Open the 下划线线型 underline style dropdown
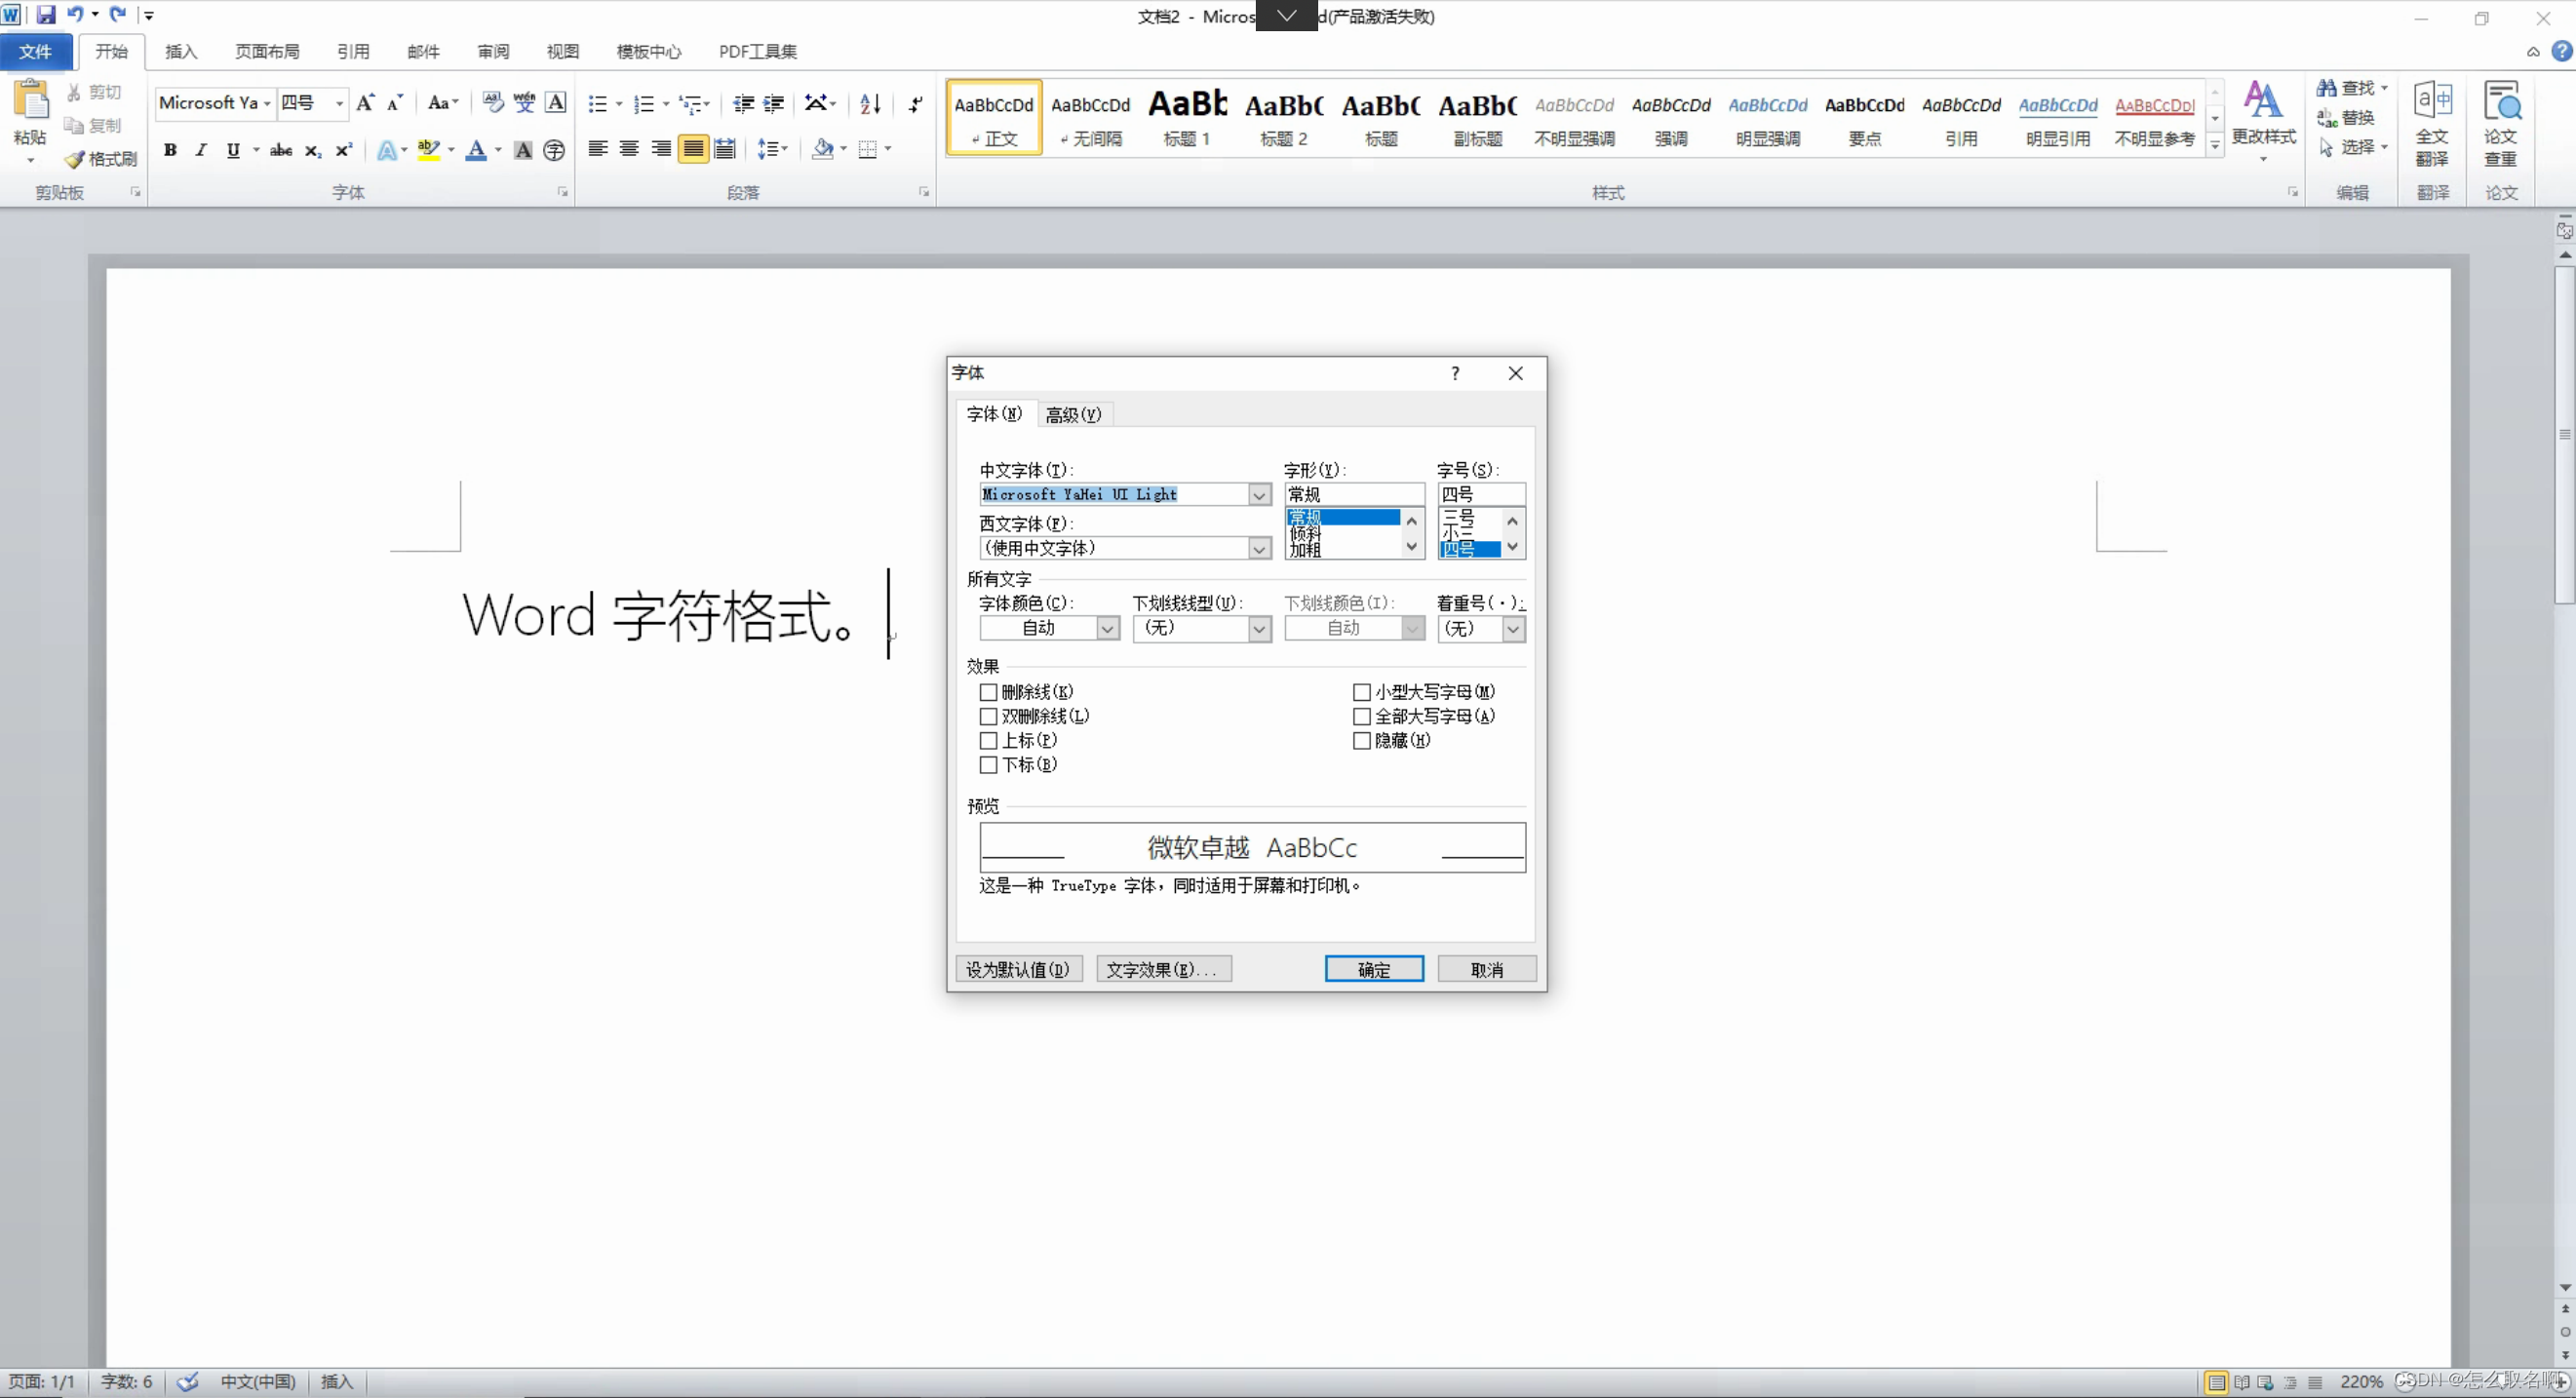 [1259, 628]
